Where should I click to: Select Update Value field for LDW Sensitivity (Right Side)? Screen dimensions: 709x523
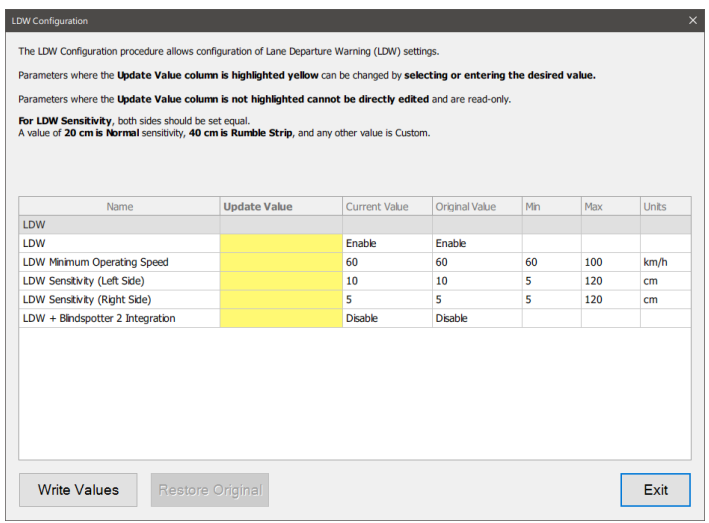(x=281, y=299)
